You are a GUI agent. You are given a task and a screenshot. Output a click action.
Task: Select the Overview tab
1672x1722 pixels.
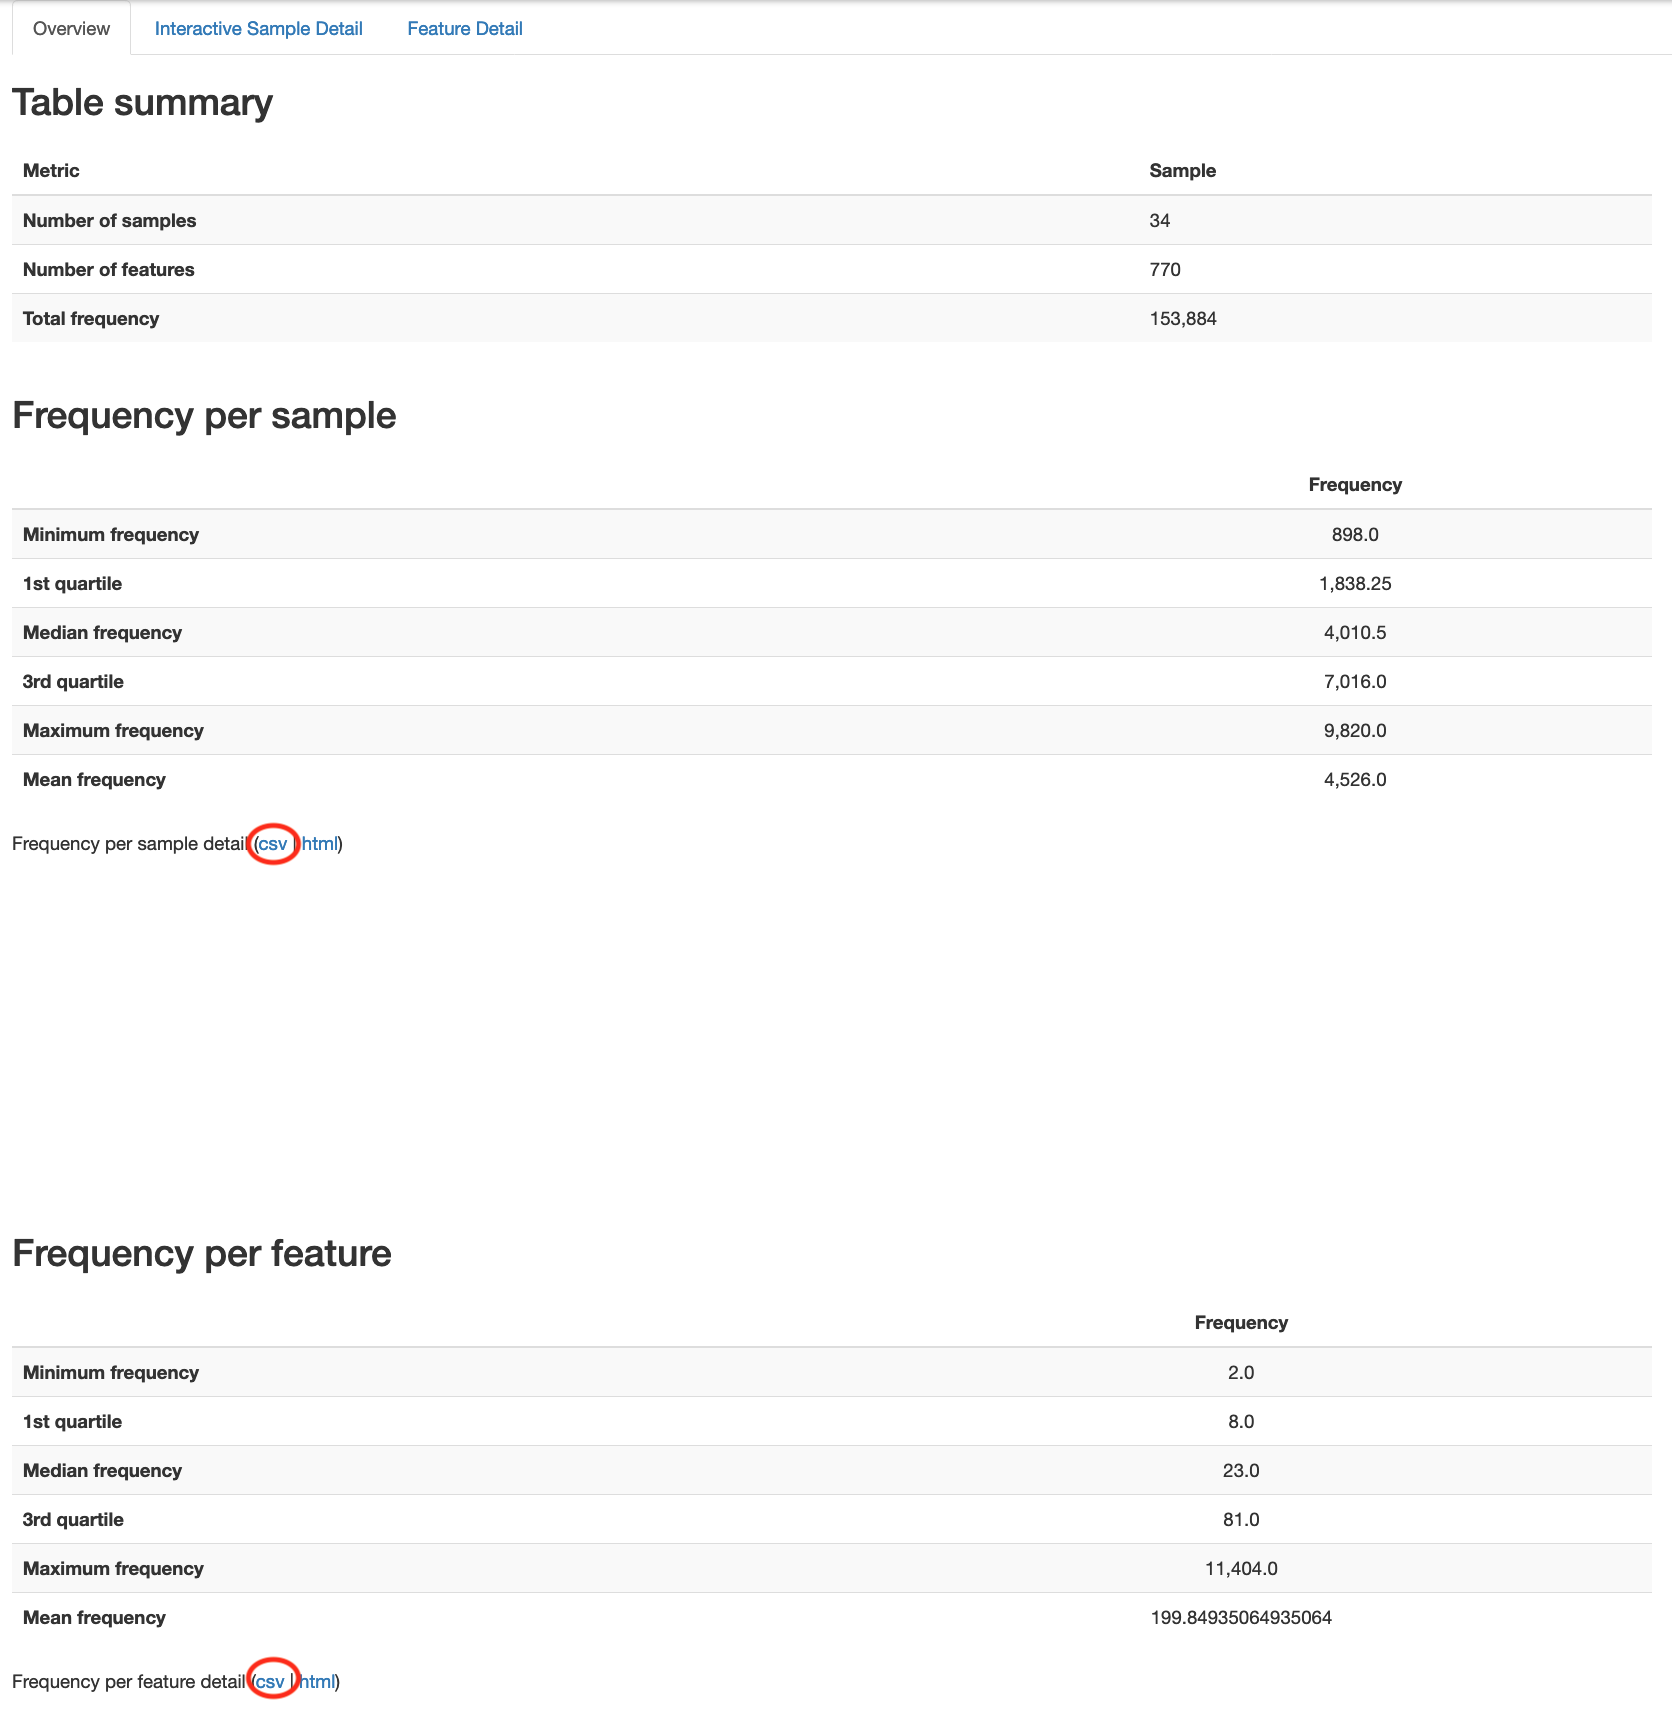pos(69,28)
